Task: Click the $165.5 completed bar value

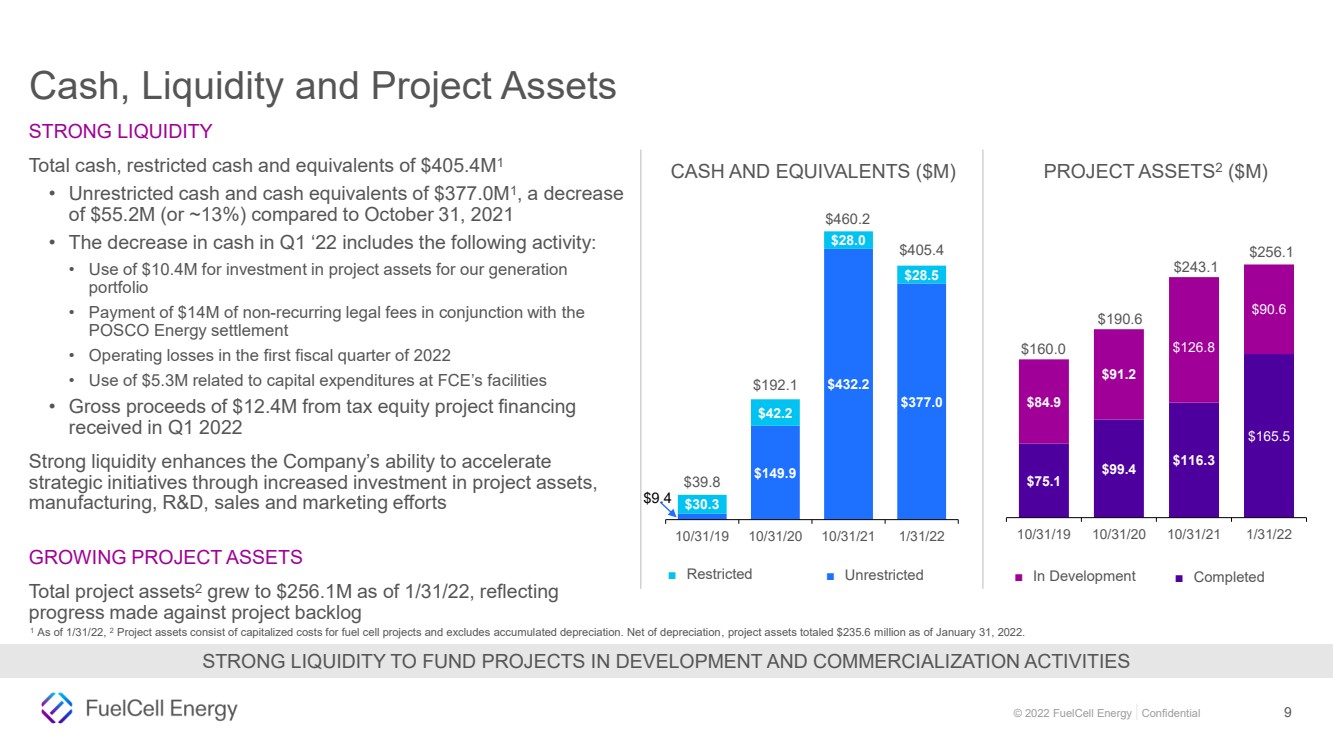Action: pos(1269,436)
